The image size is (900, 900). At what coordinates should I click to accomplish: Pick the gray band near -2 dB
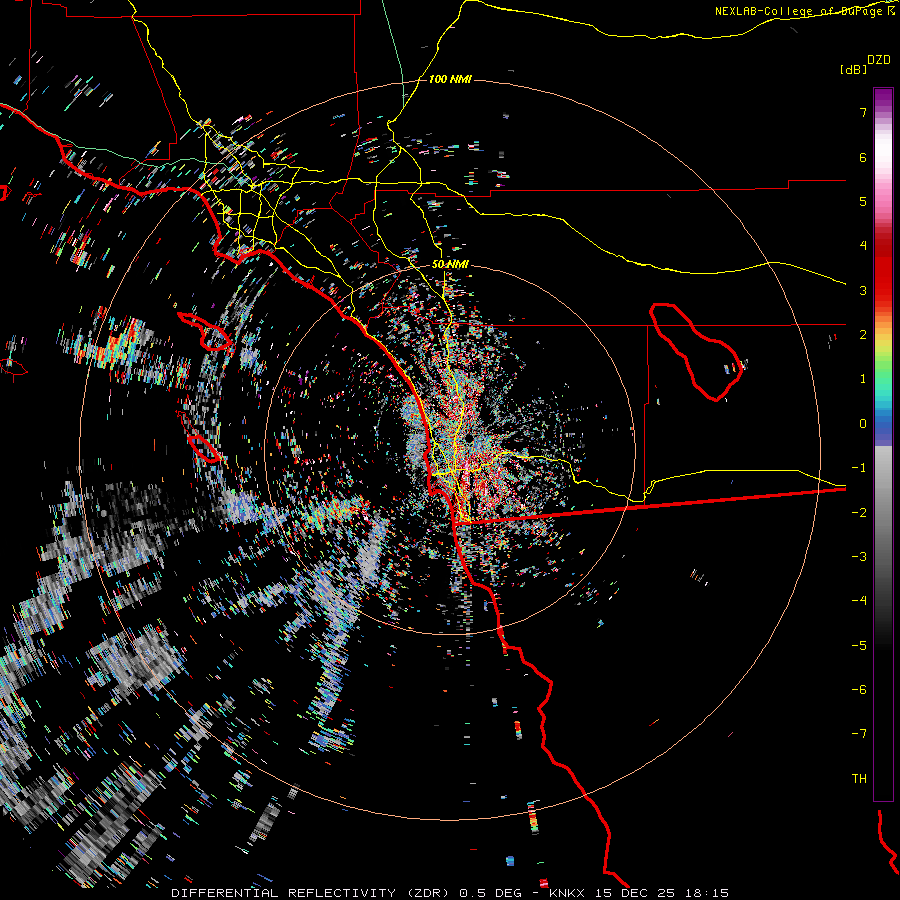click(883, 513)
